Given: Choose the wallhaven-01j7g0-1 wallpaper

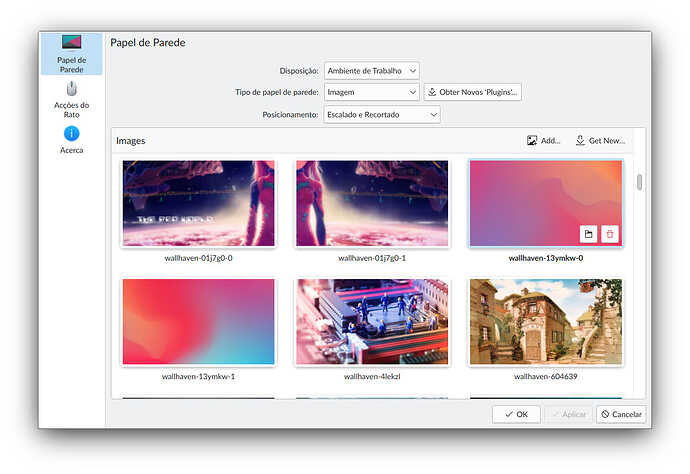Looking at the screenshot, I should 372,203.
